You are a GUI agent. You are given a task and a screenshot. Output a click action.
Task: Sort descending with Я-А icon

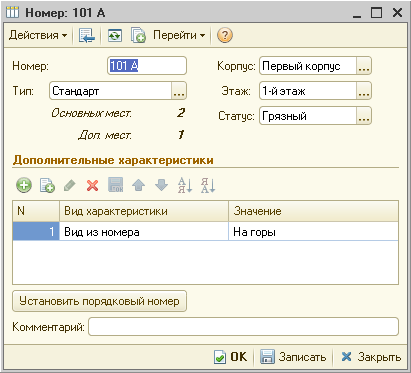(x=208, y=185)
